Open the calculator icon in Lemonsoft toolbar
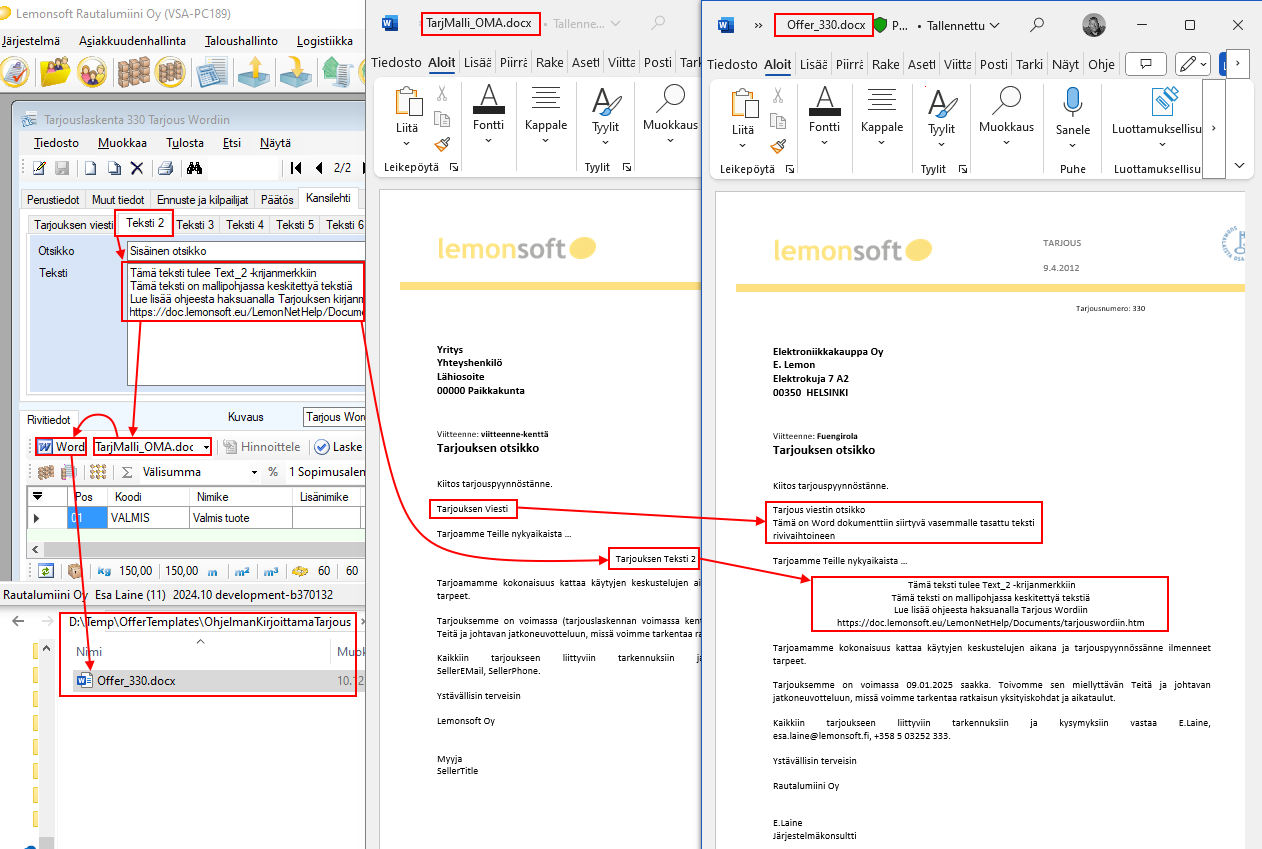 (x=212, y=72)
